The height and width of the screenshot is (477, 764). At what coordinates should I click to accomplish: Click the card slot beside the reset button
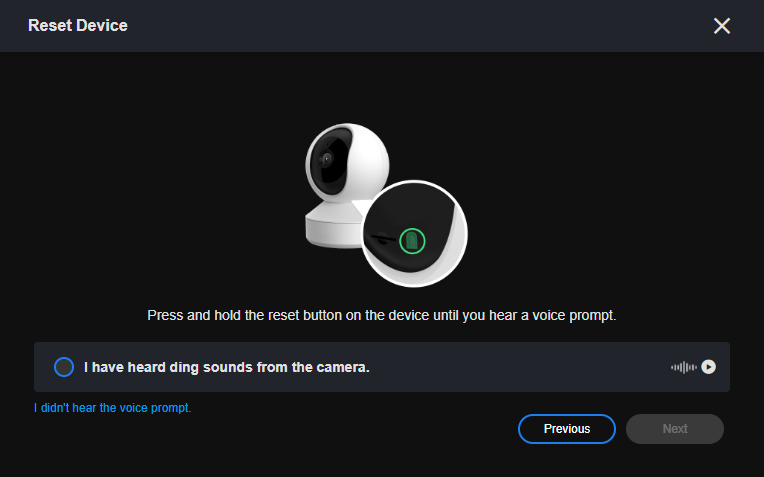(x=381, y=238)
